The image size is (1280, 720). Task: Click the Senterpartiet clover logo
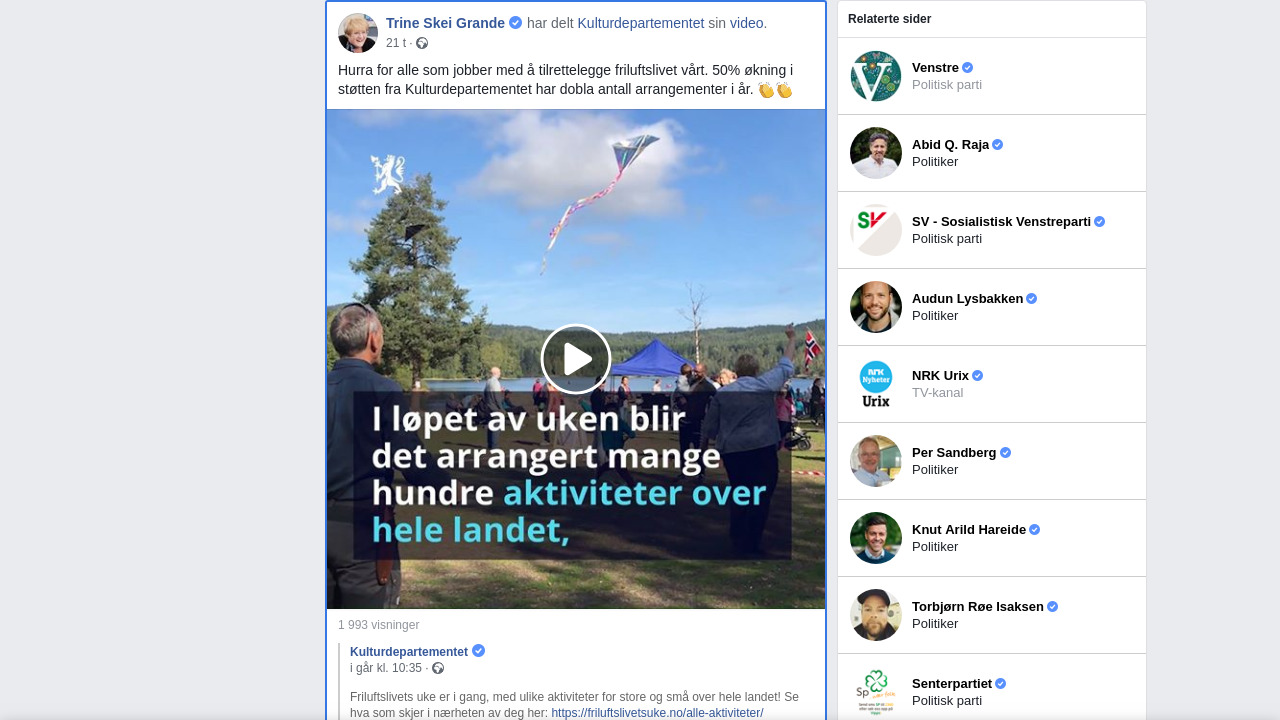[x=876, y=692]
